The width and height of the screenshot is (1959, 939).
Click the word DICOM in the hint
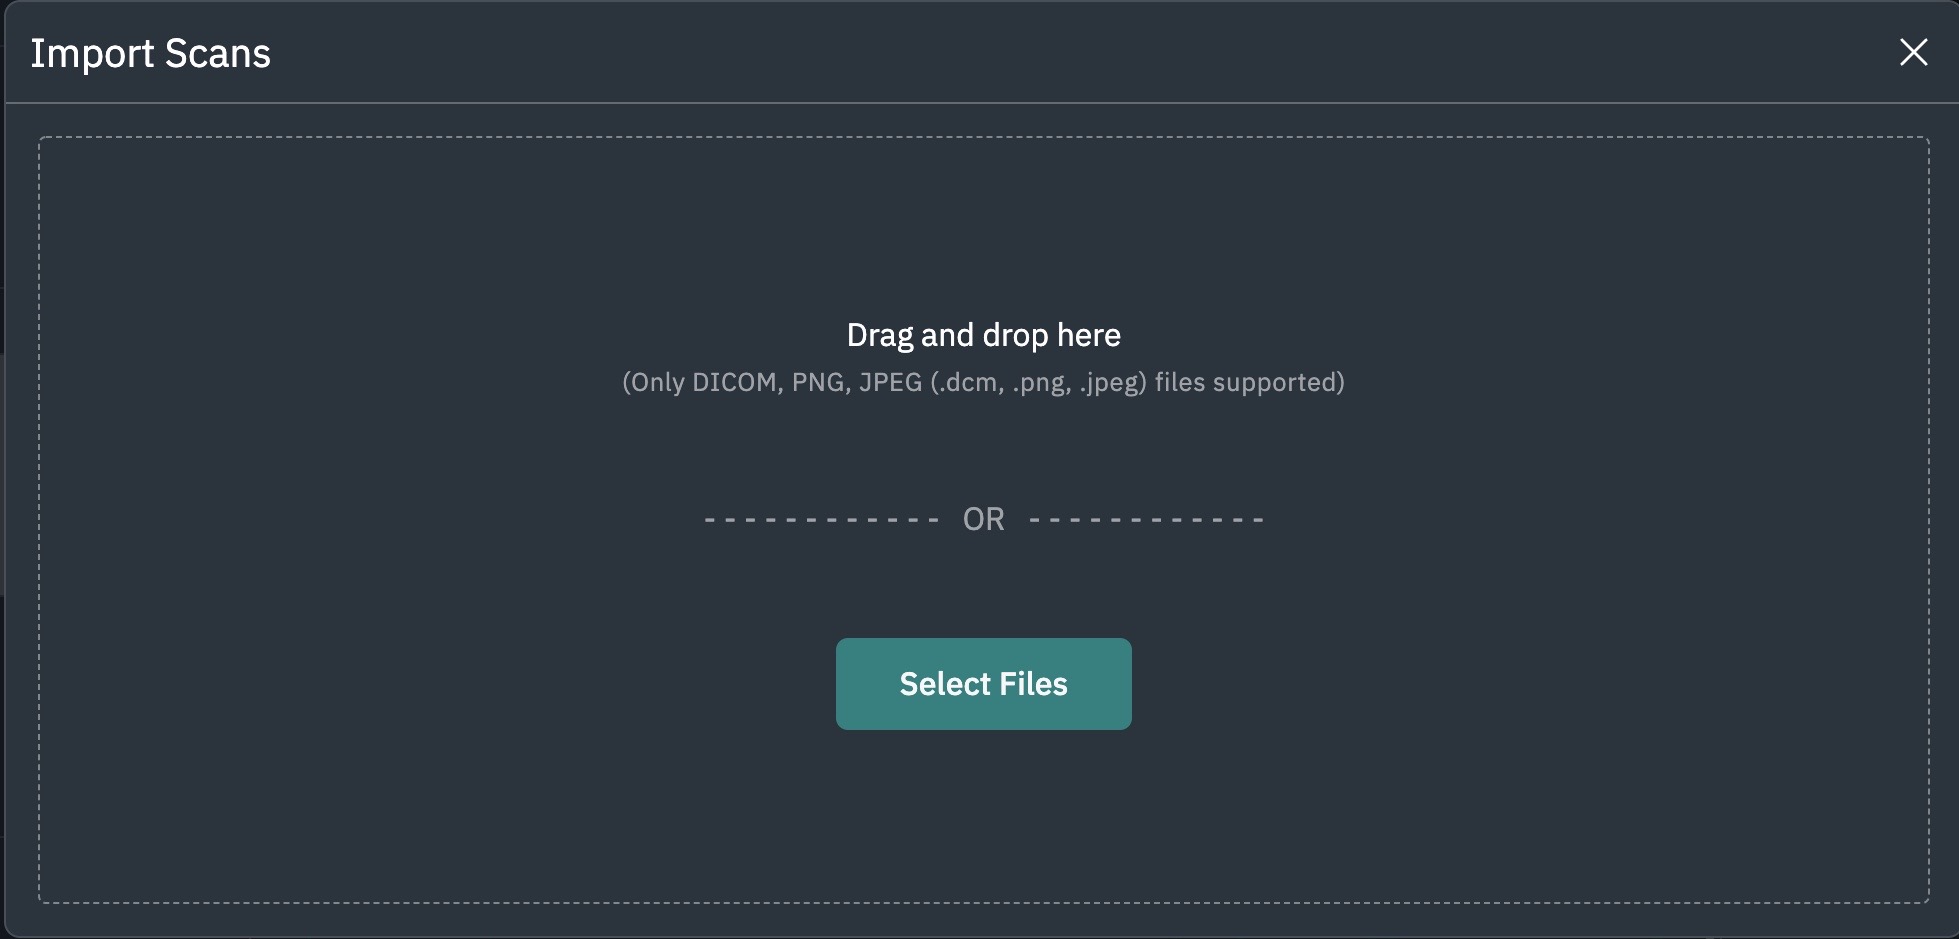[734, 382]
